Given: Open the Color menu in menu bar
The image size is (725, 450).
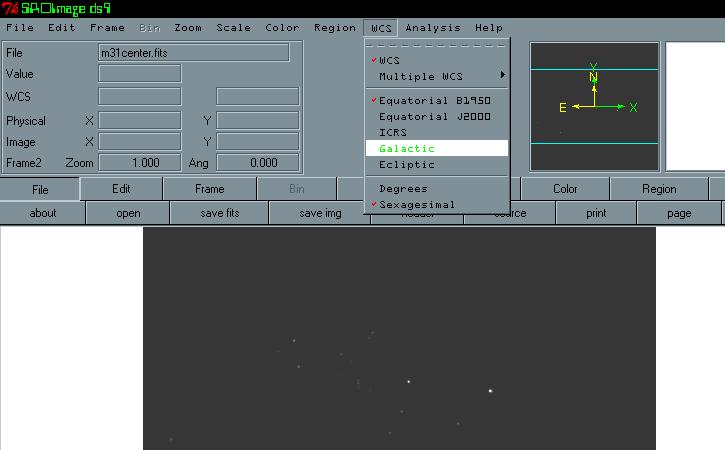Looking at the screenshot, I should pos(282,28).
